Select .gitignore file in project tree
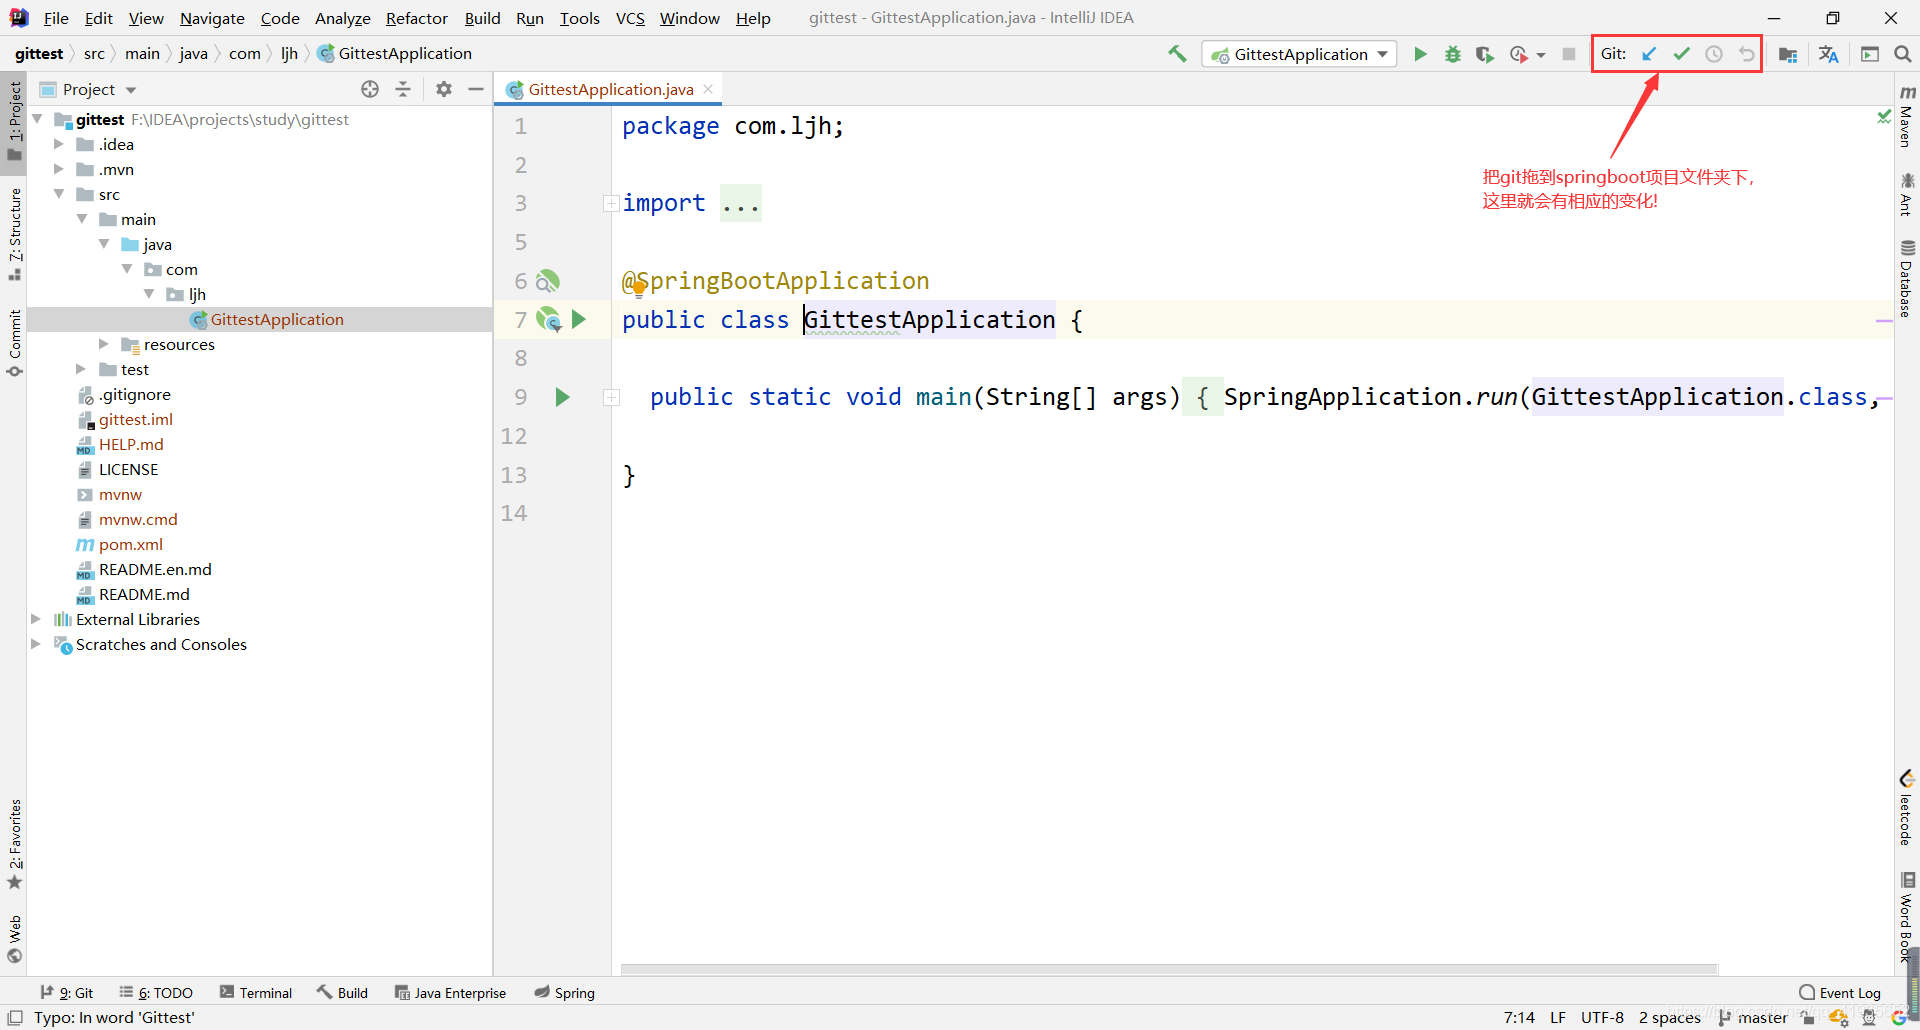The height and width of the screenshot is (1030, 1920). tap(134, 394)
